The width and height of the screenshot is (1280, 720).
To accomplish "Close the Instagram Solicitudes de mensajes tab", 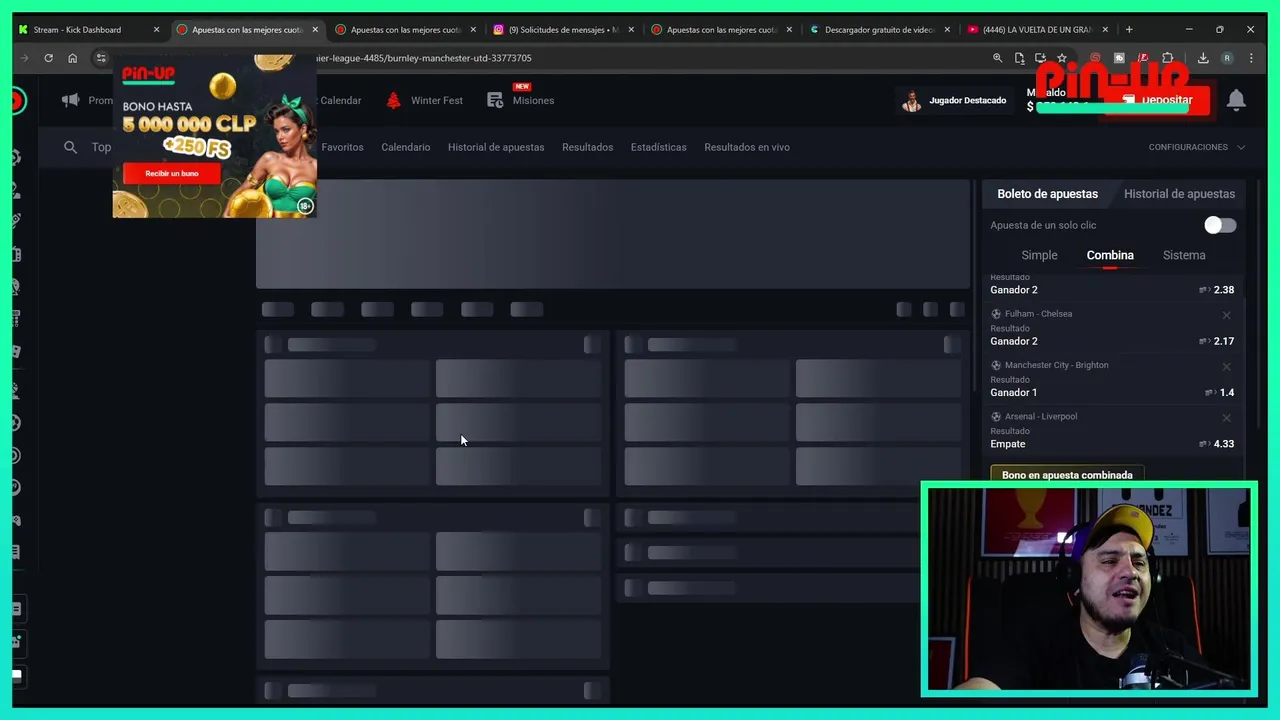I will 631,29.
